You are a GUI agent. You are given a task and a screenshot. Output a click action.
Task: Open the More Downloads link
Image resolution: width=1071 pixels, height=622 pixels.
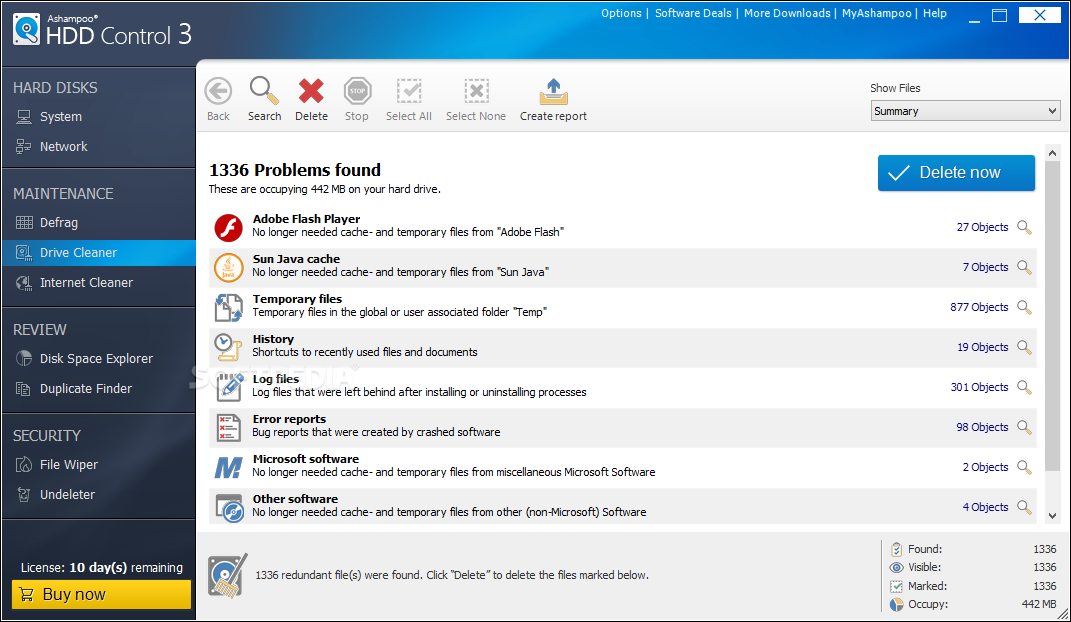tap(787, 13)
